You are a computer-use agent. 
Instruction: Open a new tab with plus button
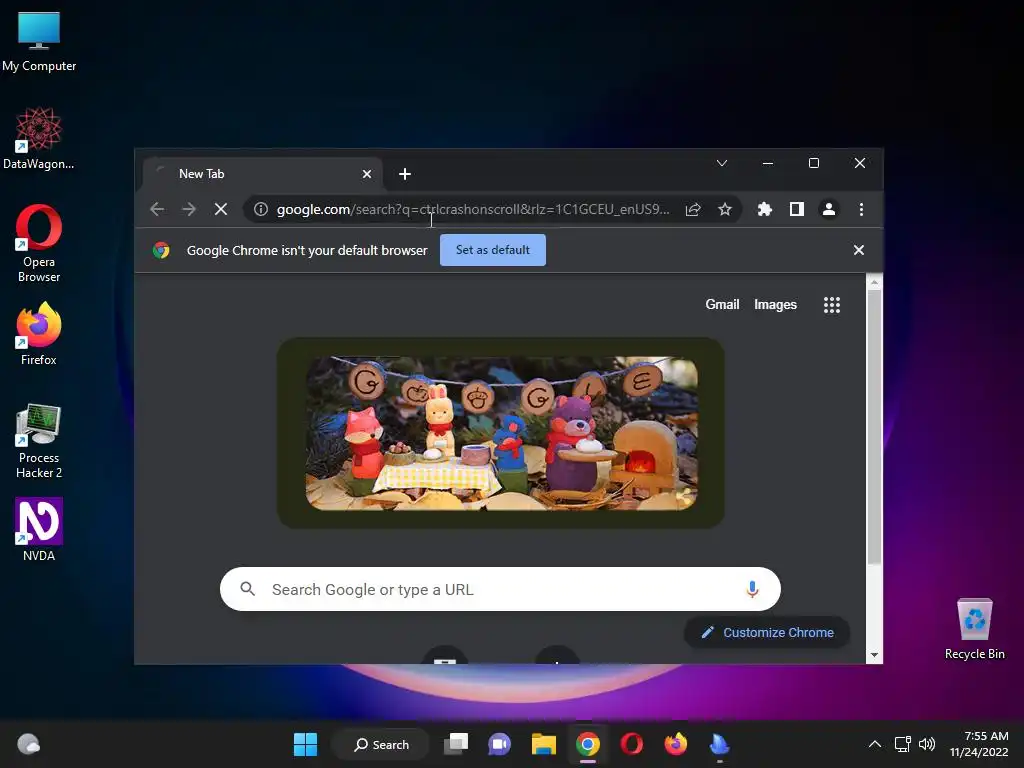405,174
